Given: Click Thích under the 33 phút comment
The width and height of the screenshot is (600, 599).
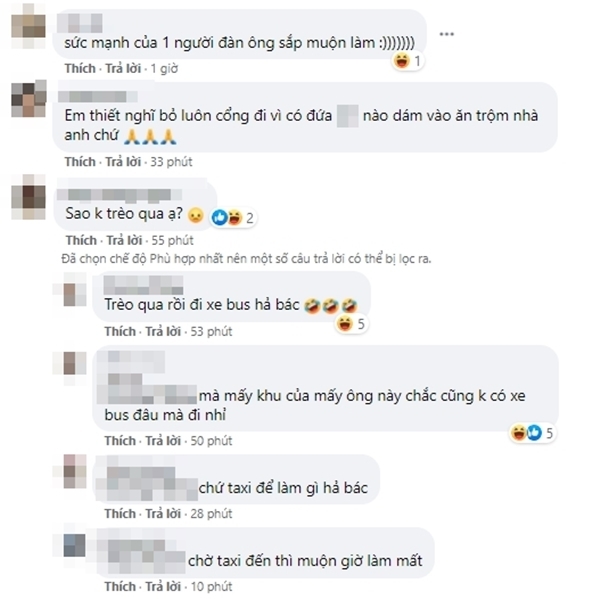Looking at the screenshot, I should pos(80,162).
